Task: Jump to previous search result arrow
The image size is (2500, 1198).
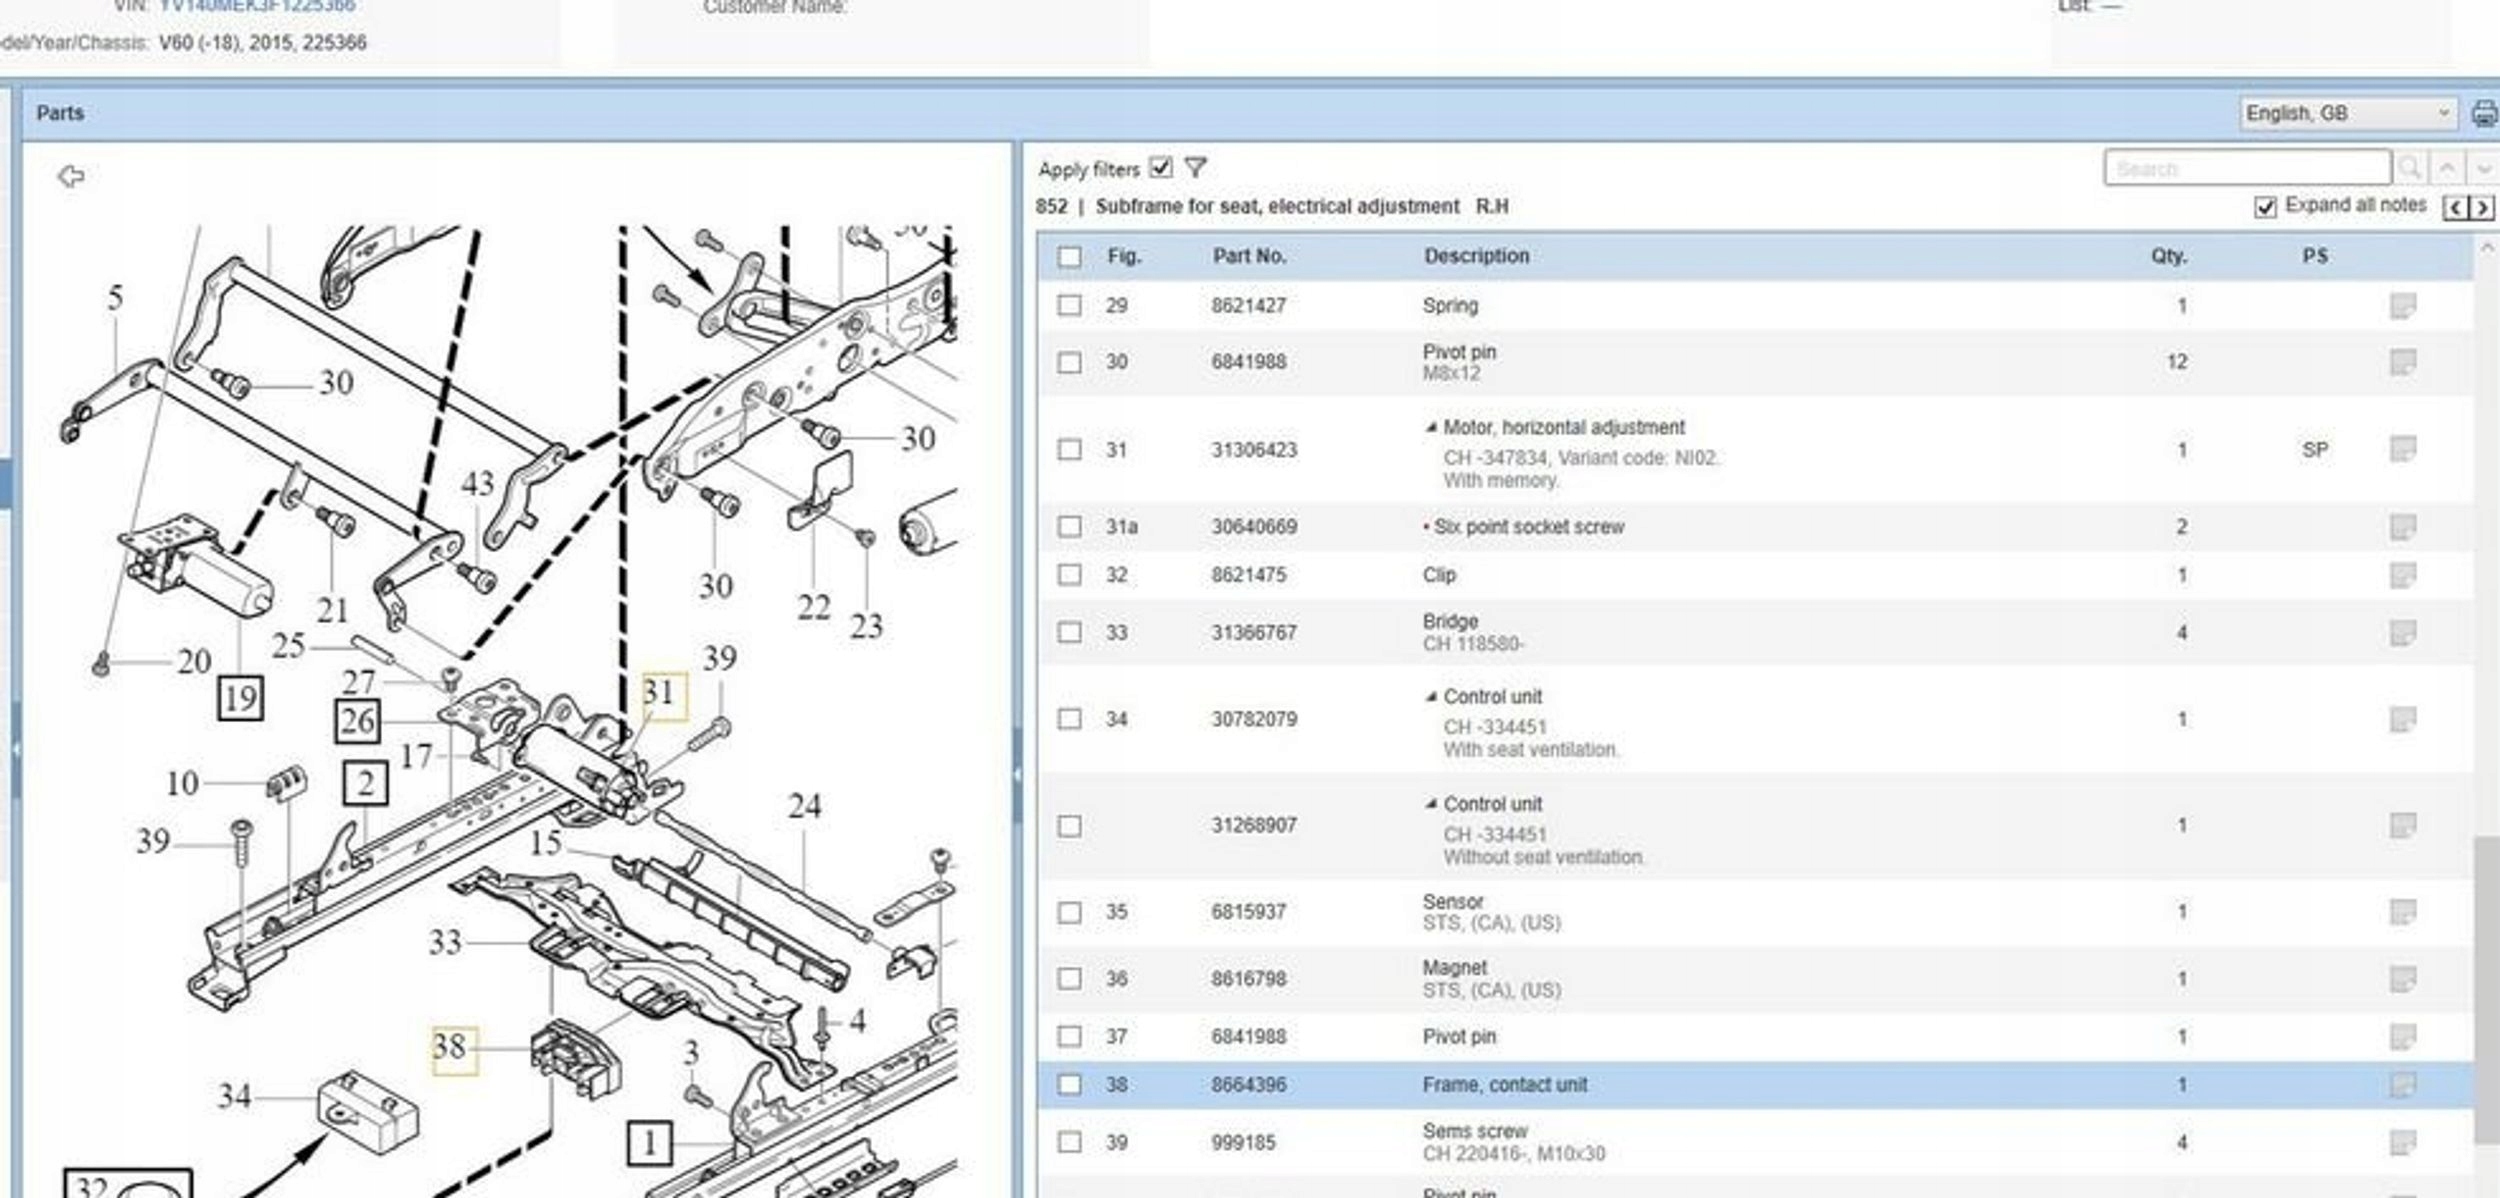Action: tap(2447, 168)
